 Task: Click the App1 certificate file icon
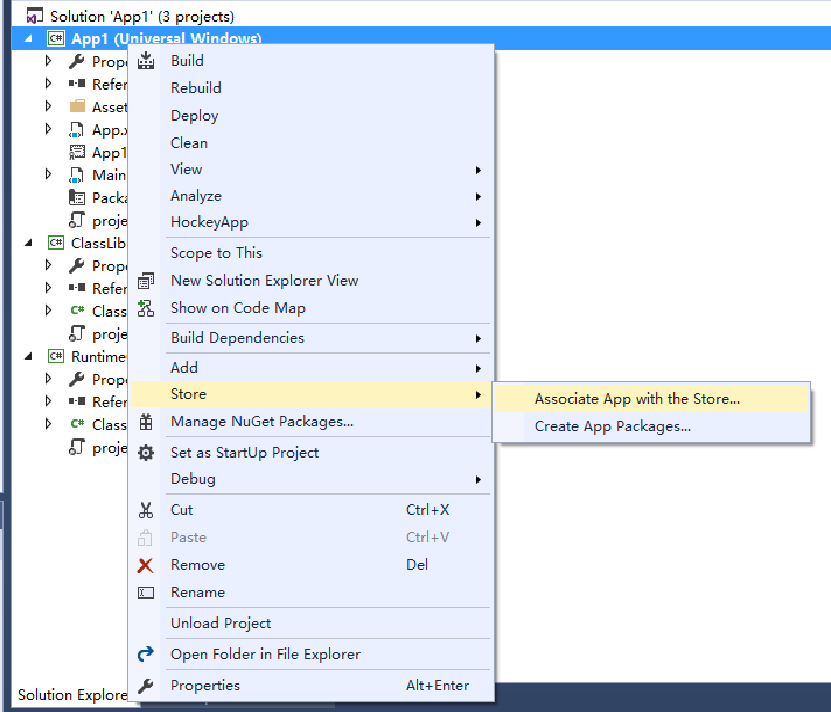77,153
